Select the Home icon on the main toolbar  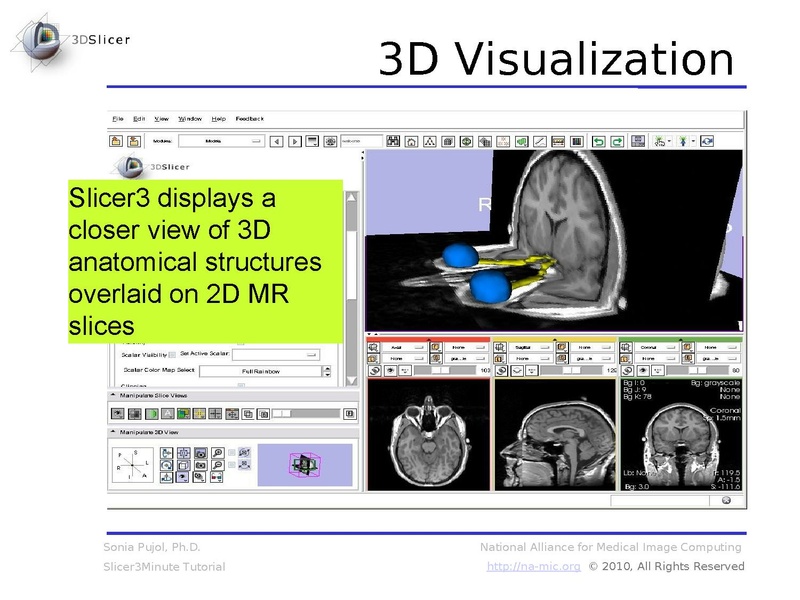[x=410, y=140]
